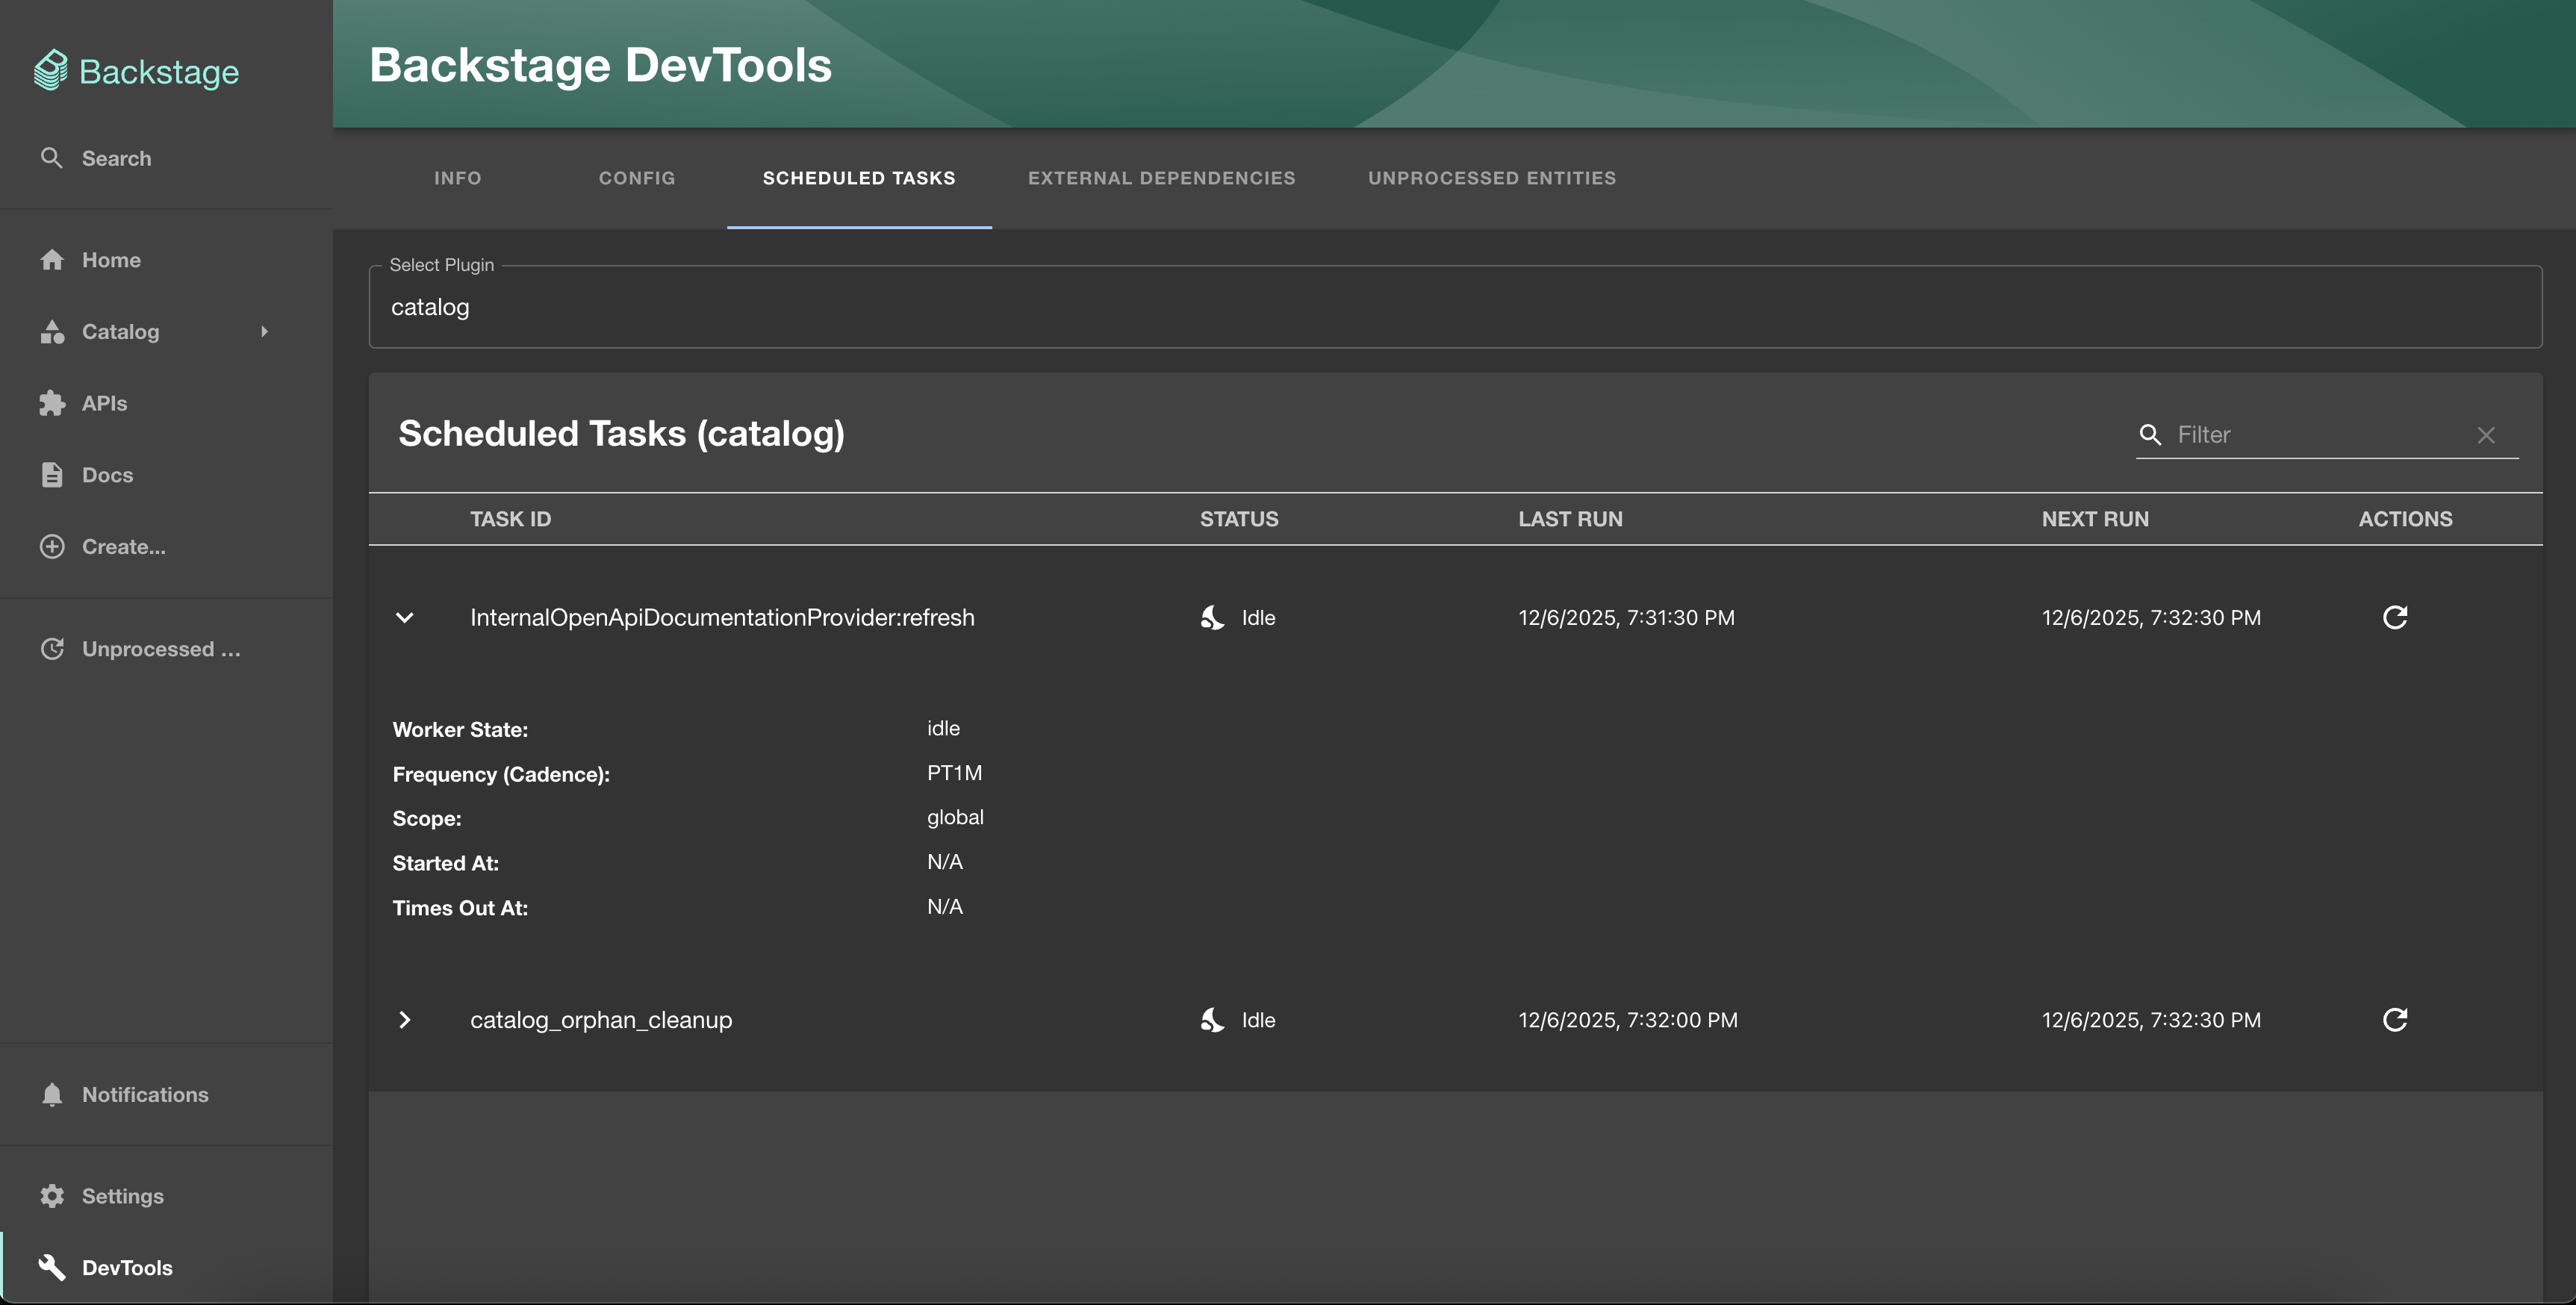Sort by the Last Run column header
Viewport: 2576px width, 1305px height.
1570,519
